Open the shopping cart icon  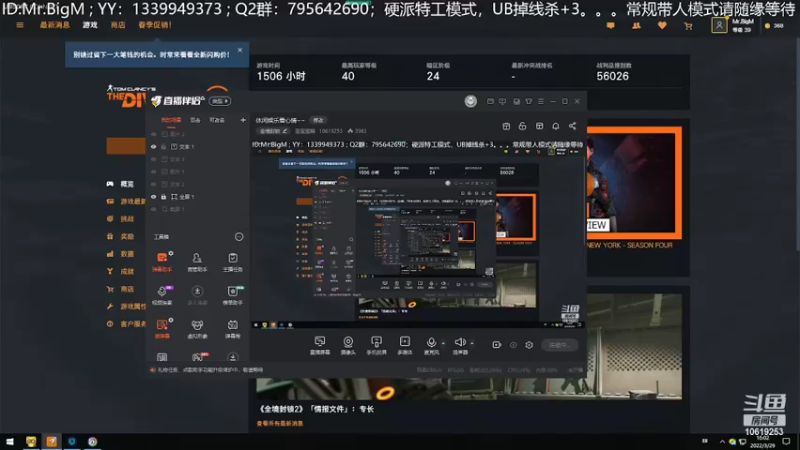(x=688, y=26)
